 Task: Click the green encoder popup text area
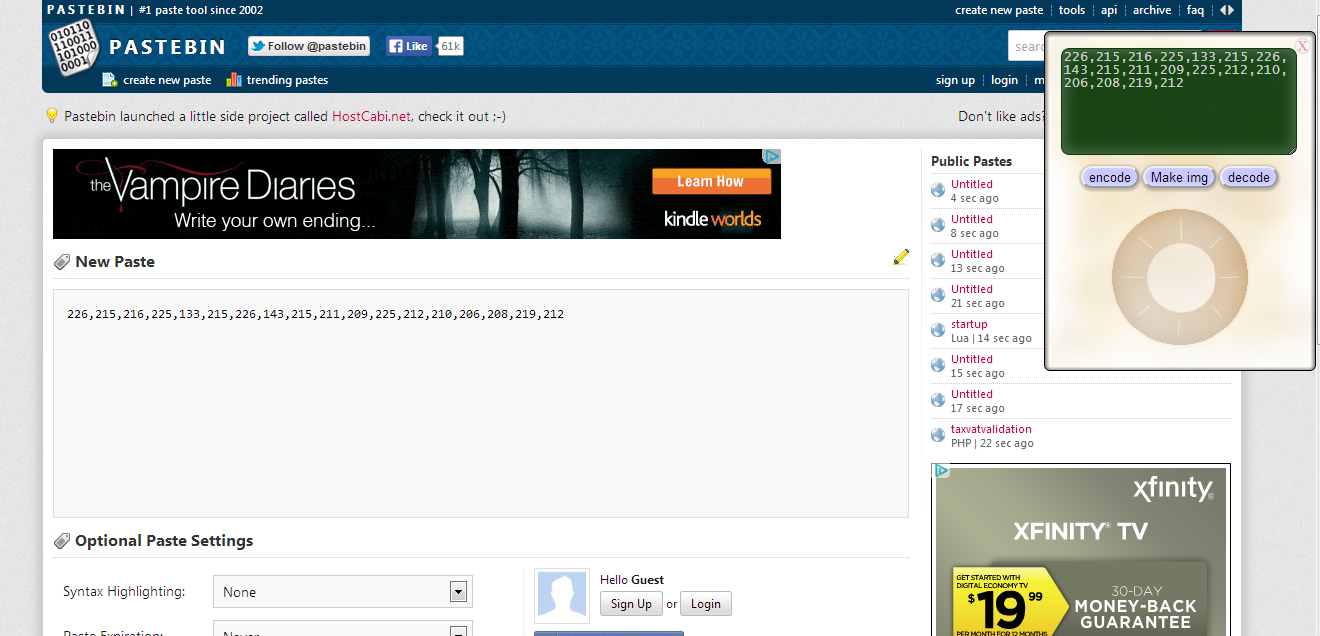point(1178,101)
